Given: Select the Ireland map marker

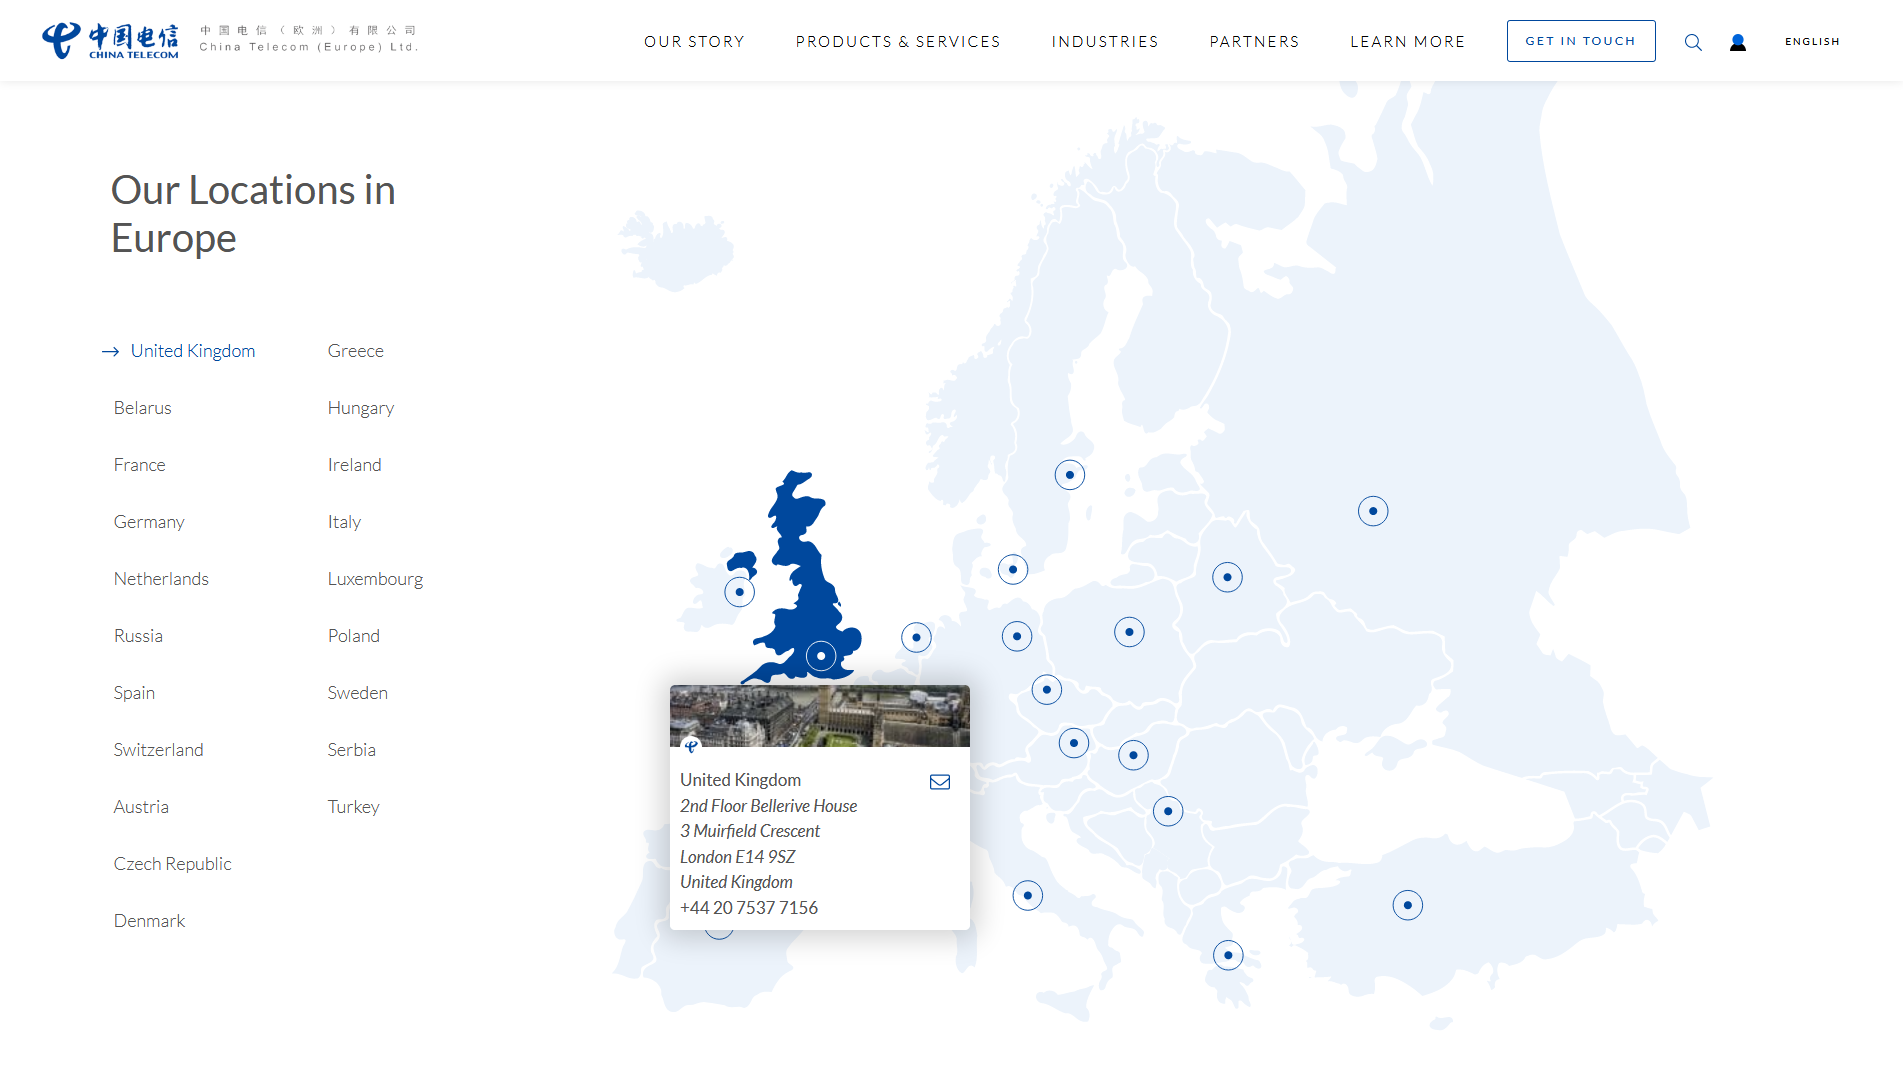Looking at the screenshot, I should point(739,592).
